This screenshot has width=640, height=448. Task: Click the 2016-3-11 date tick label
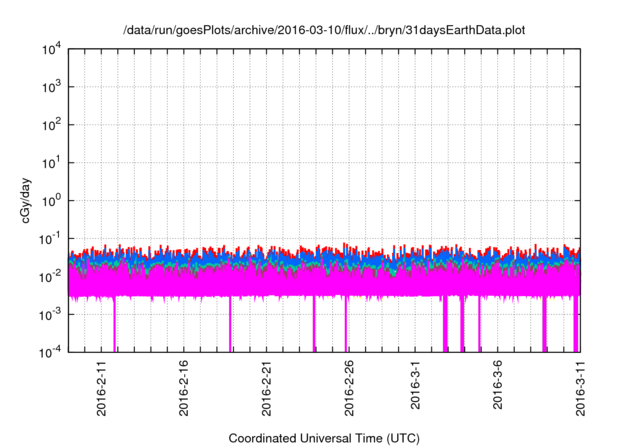pos(580,388)
